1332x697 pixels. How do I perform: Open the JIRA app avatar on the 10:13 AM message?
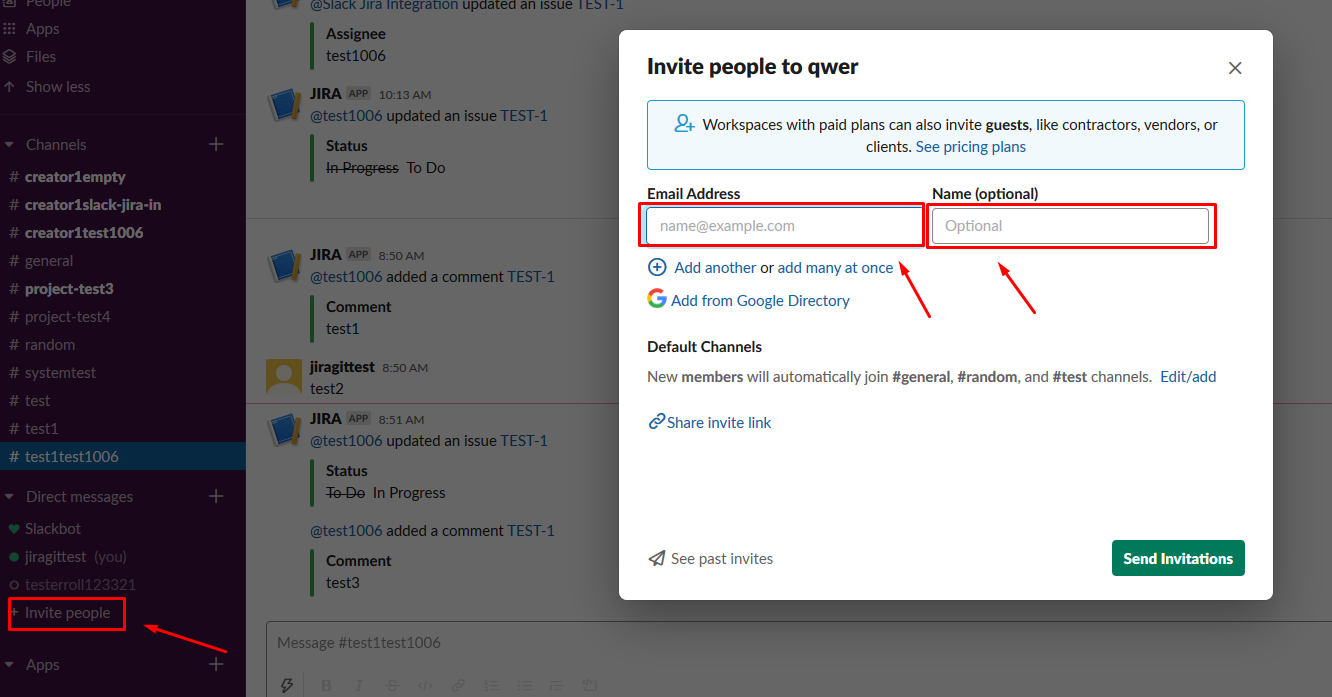[x=284, y=105]
